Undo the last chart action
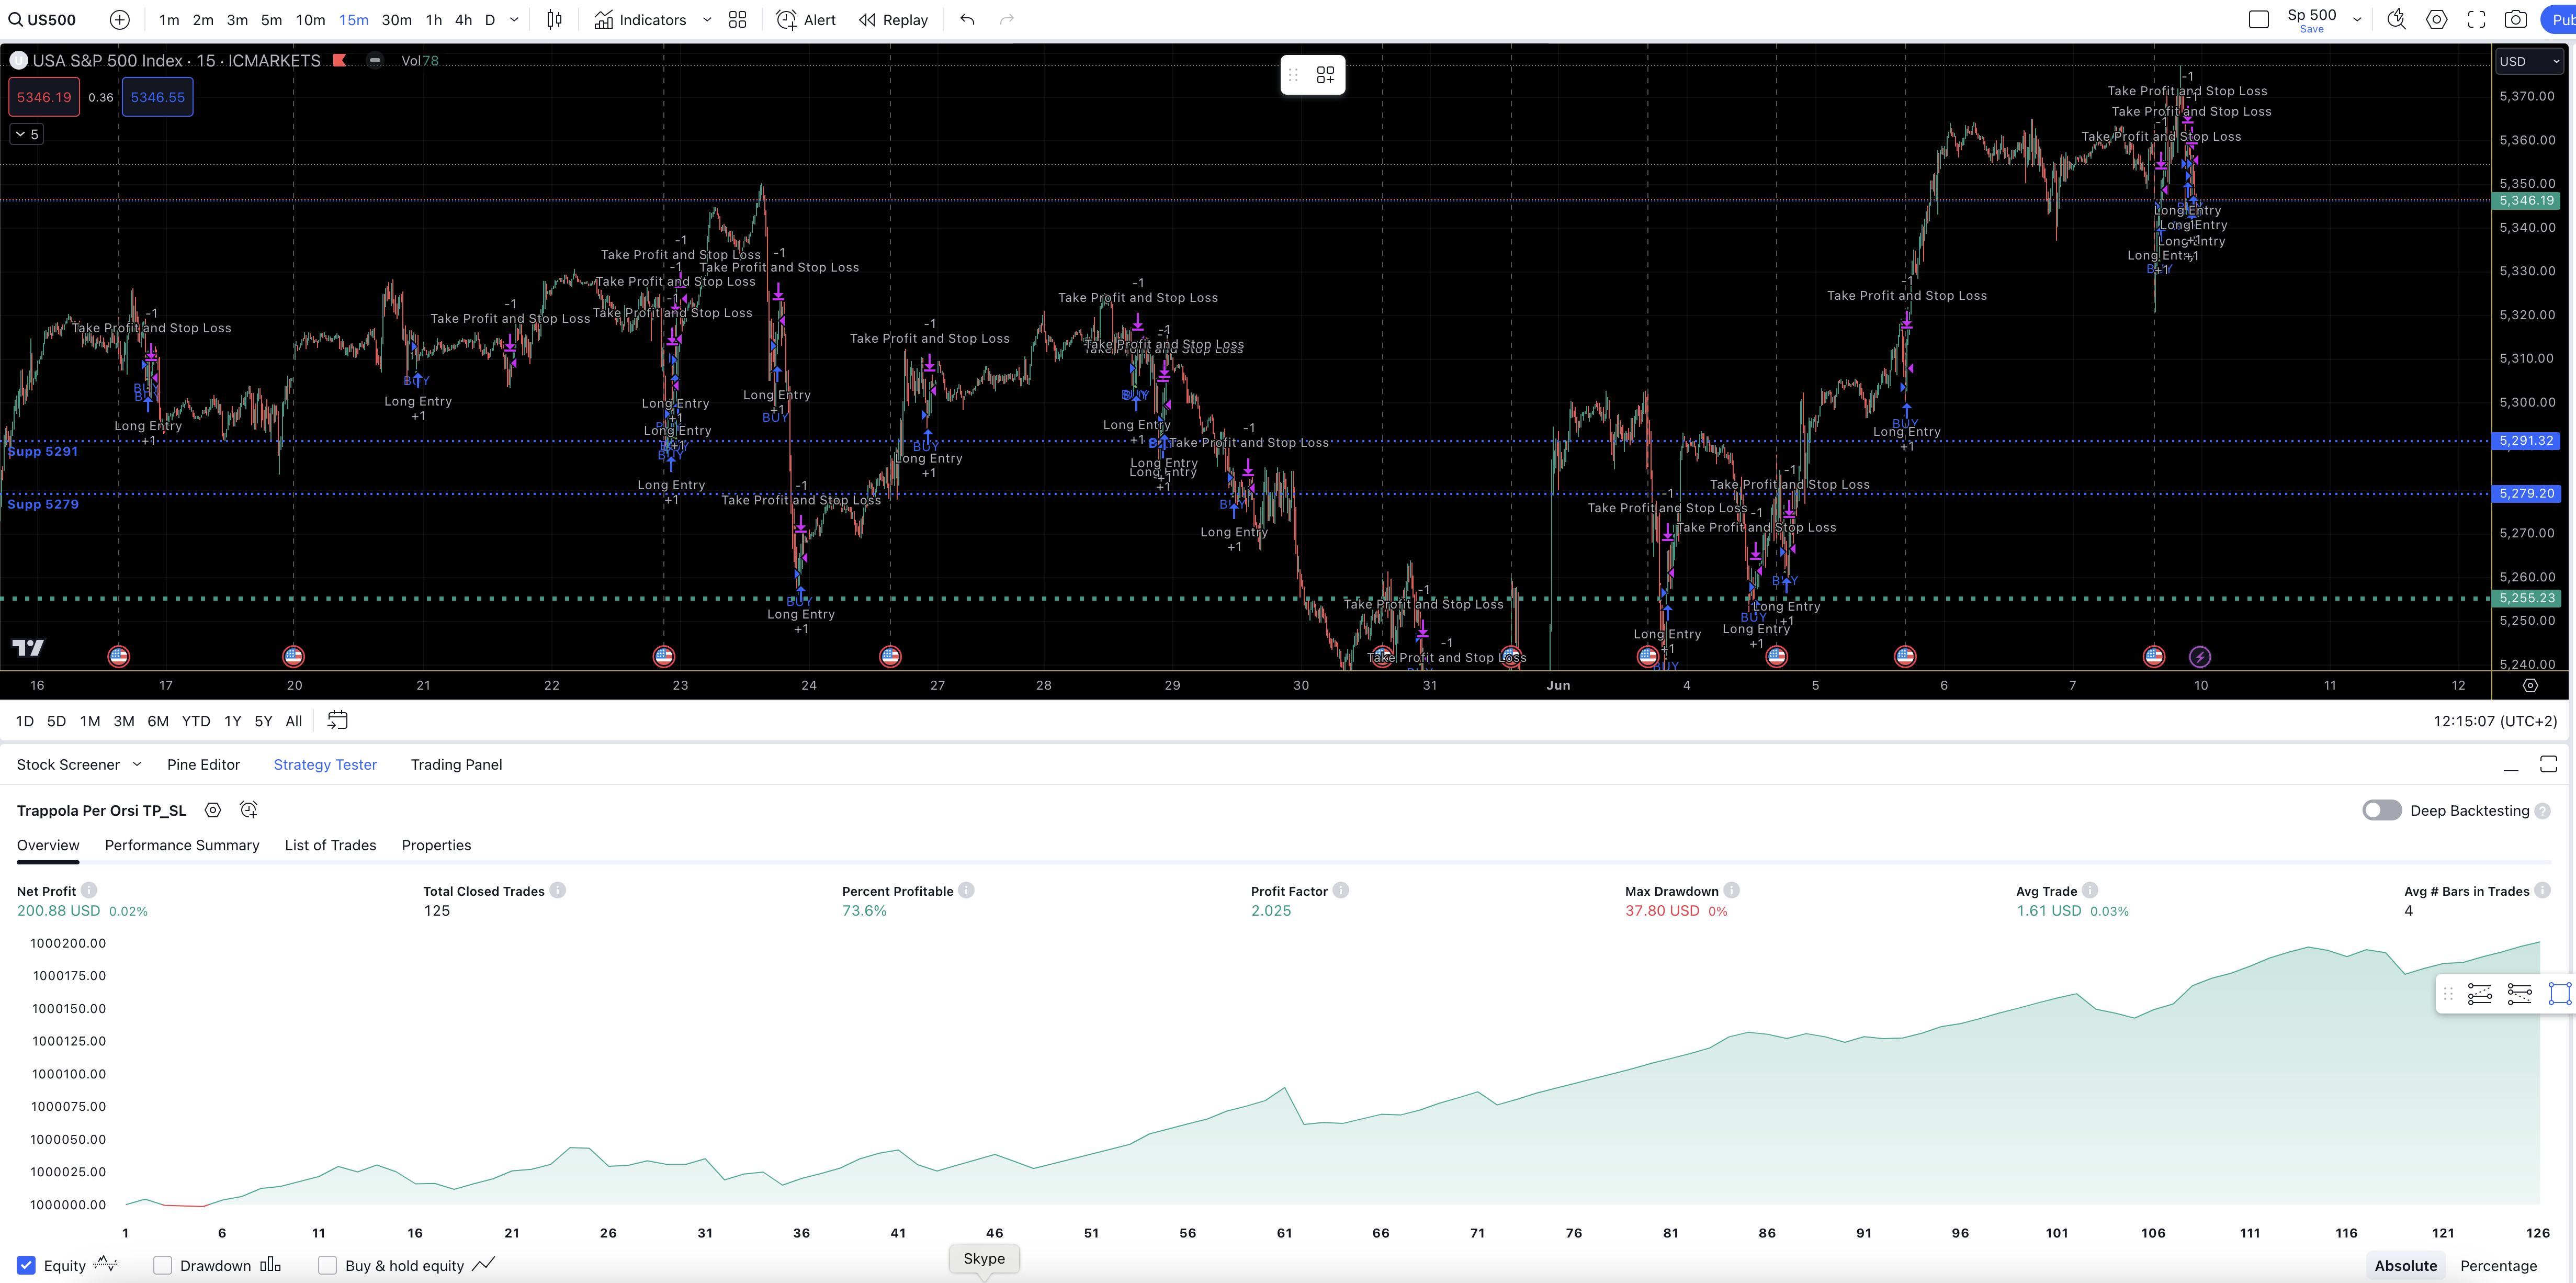Screen dimensions: 2576x1283 pyautogui.click(x=966, y=19)
